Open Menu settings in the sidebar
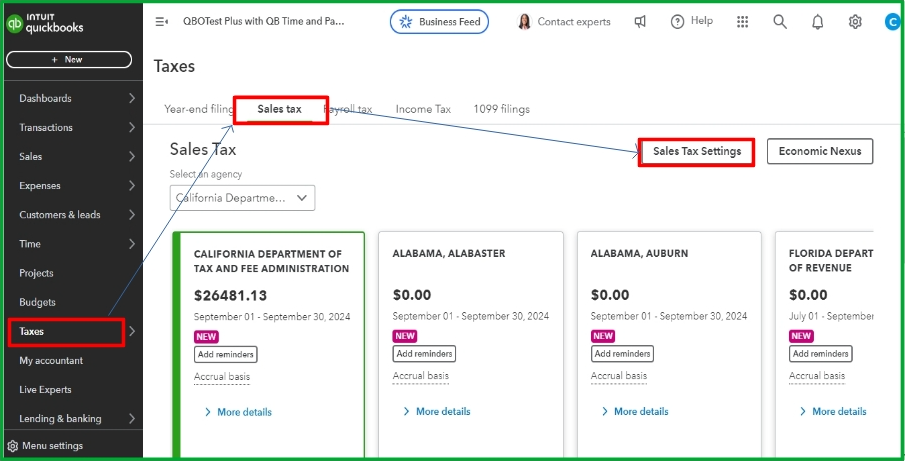The width and height of the screenshot is (905, 461). point(45,446)
